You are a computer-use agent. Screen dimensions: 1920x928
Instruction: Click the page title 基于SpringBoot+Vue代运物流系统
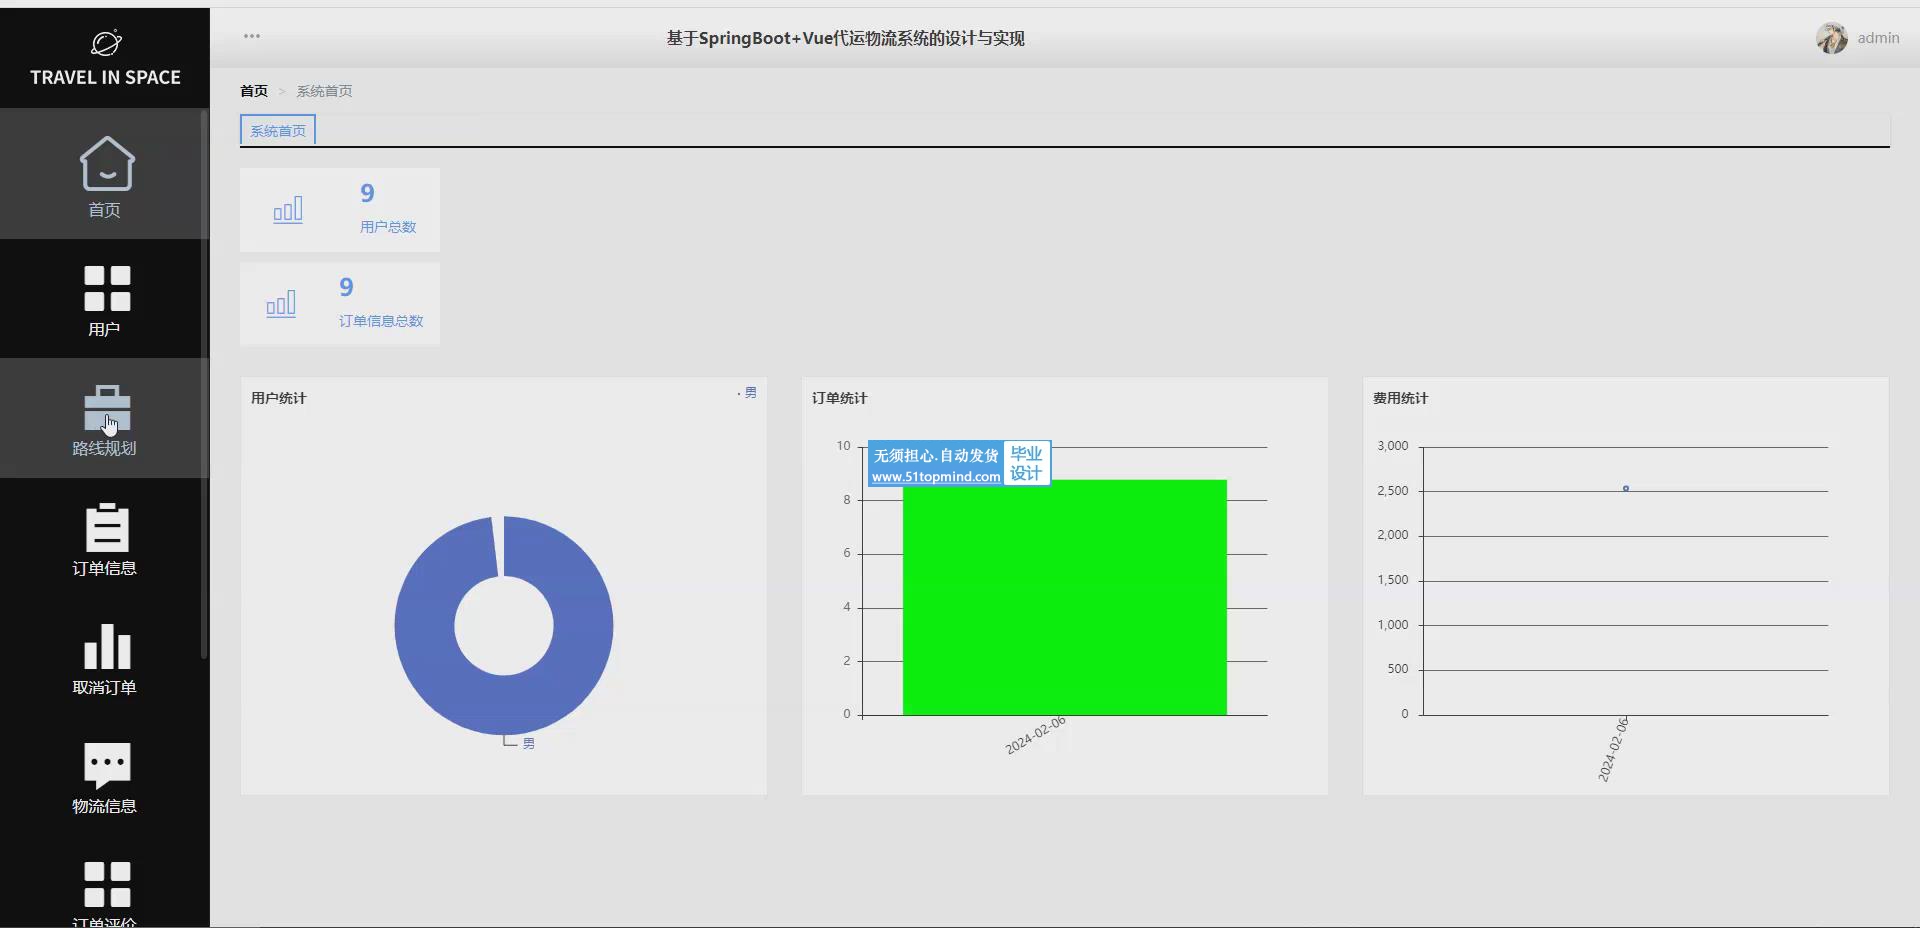pos(846,38)
